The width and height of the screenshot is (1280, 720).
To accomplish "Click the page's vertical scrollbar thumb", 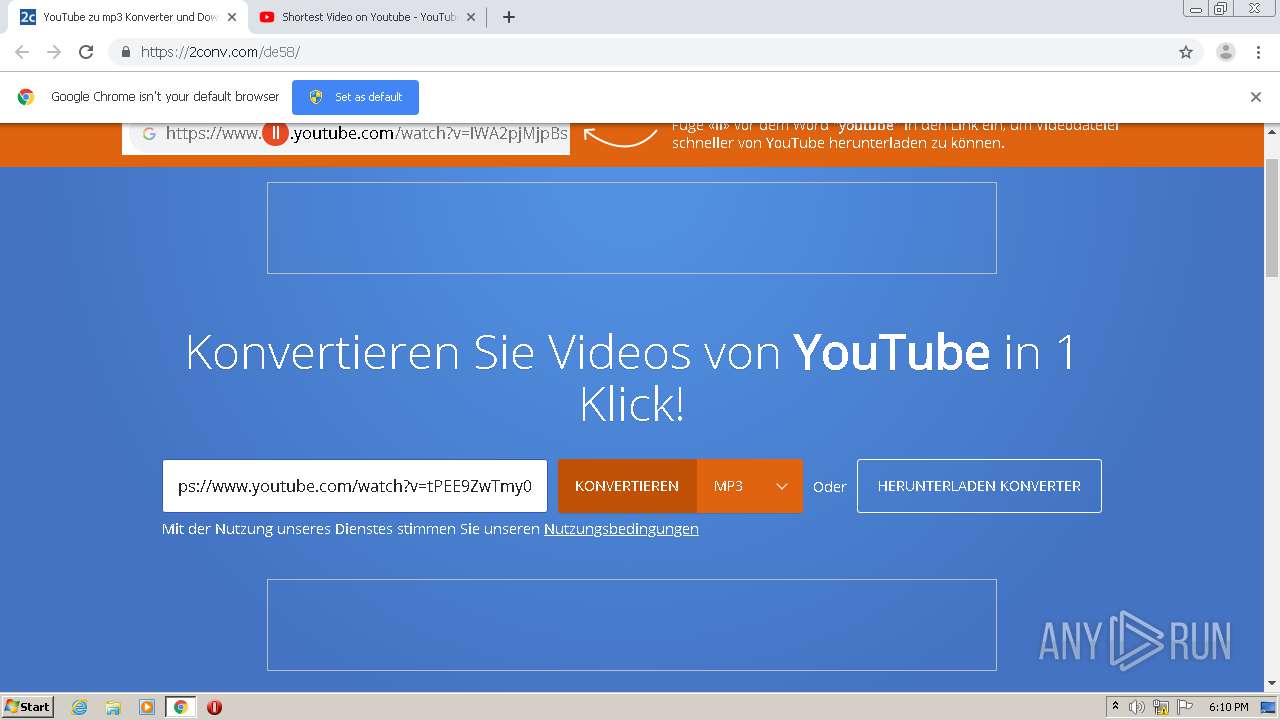I will [1272, 217].
